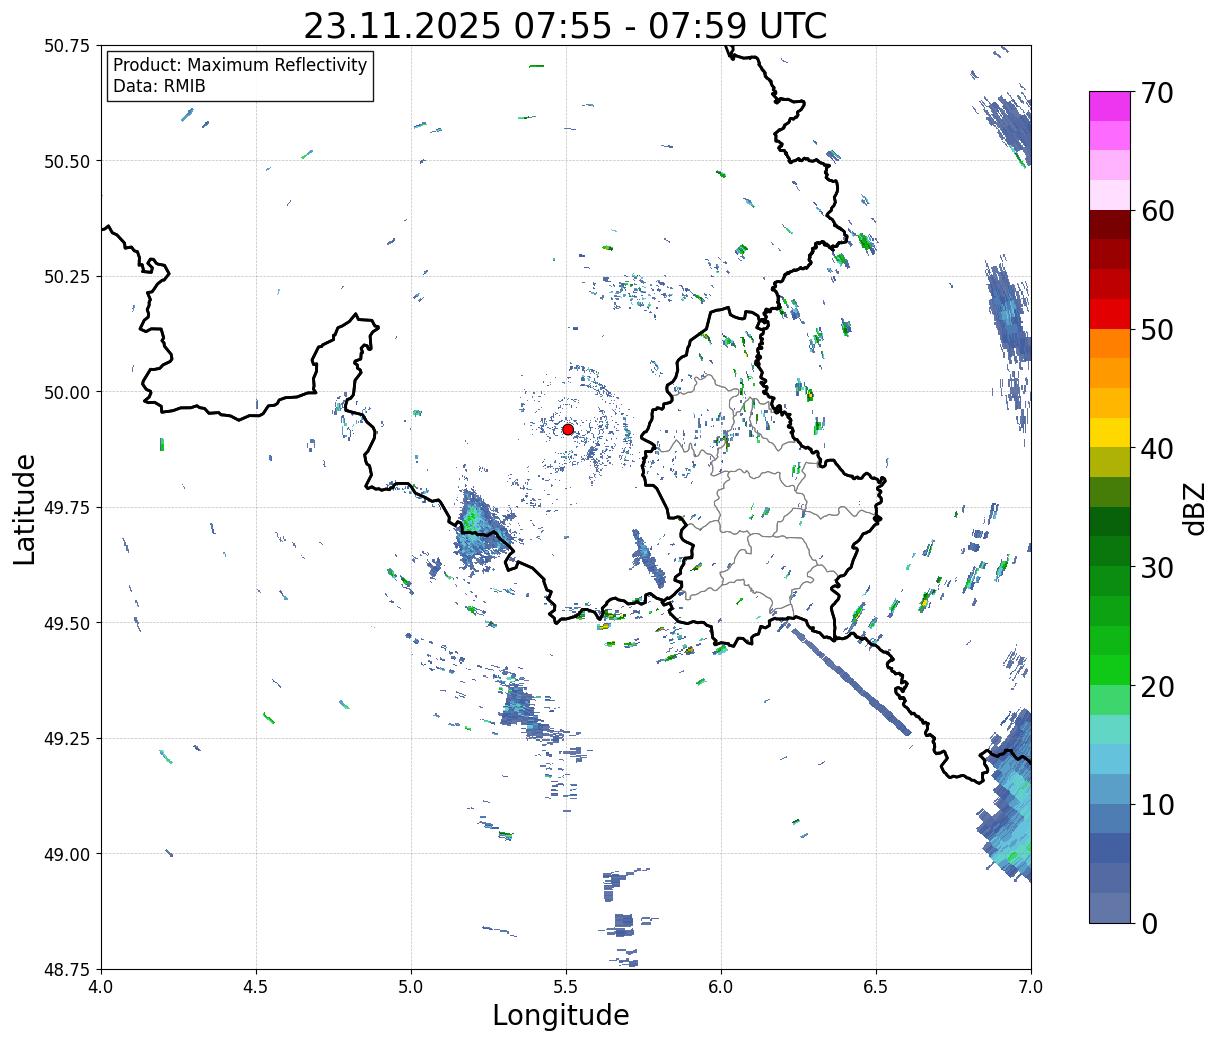The image size is (1219, 1040).
Task: Click the yellow colorbar swatch just above 40
Action: pos(1109,432)
